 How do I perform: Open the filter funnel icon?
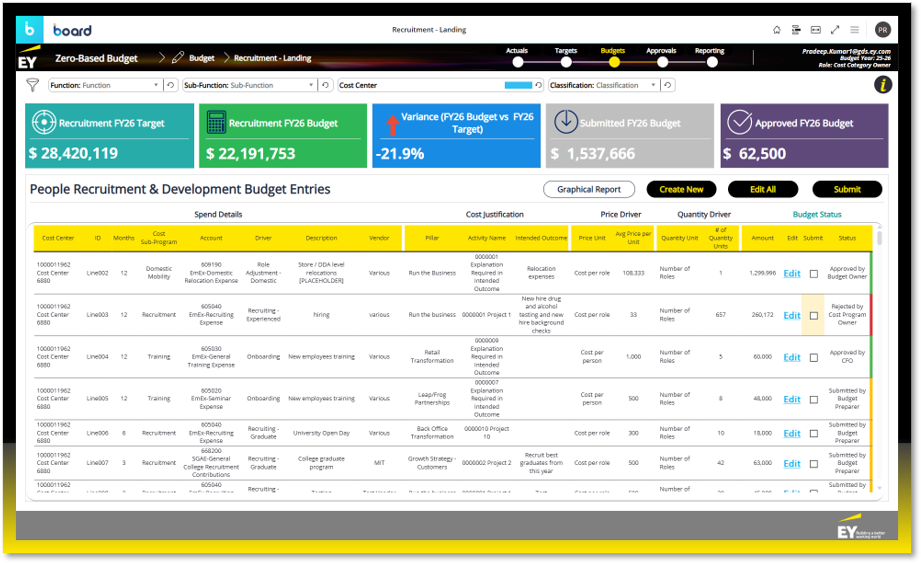pyautogui.click(x=33, y=85)
